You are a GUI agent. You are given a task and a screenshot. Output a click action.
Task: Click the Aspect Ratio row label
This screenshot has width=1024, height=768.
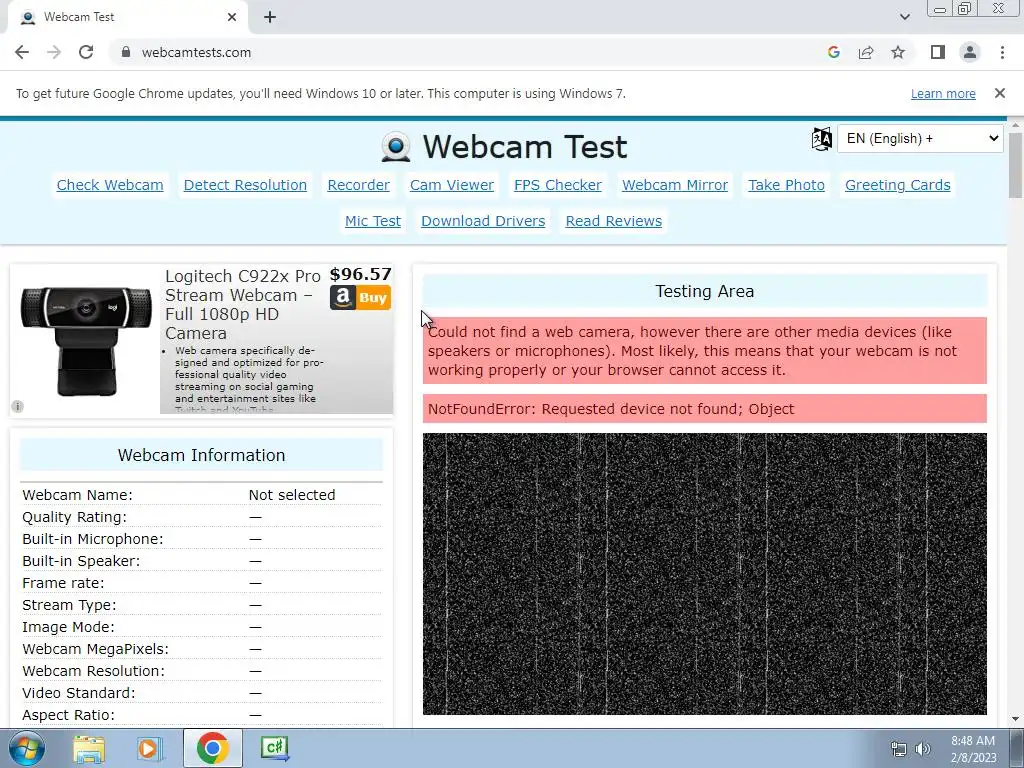69,715
